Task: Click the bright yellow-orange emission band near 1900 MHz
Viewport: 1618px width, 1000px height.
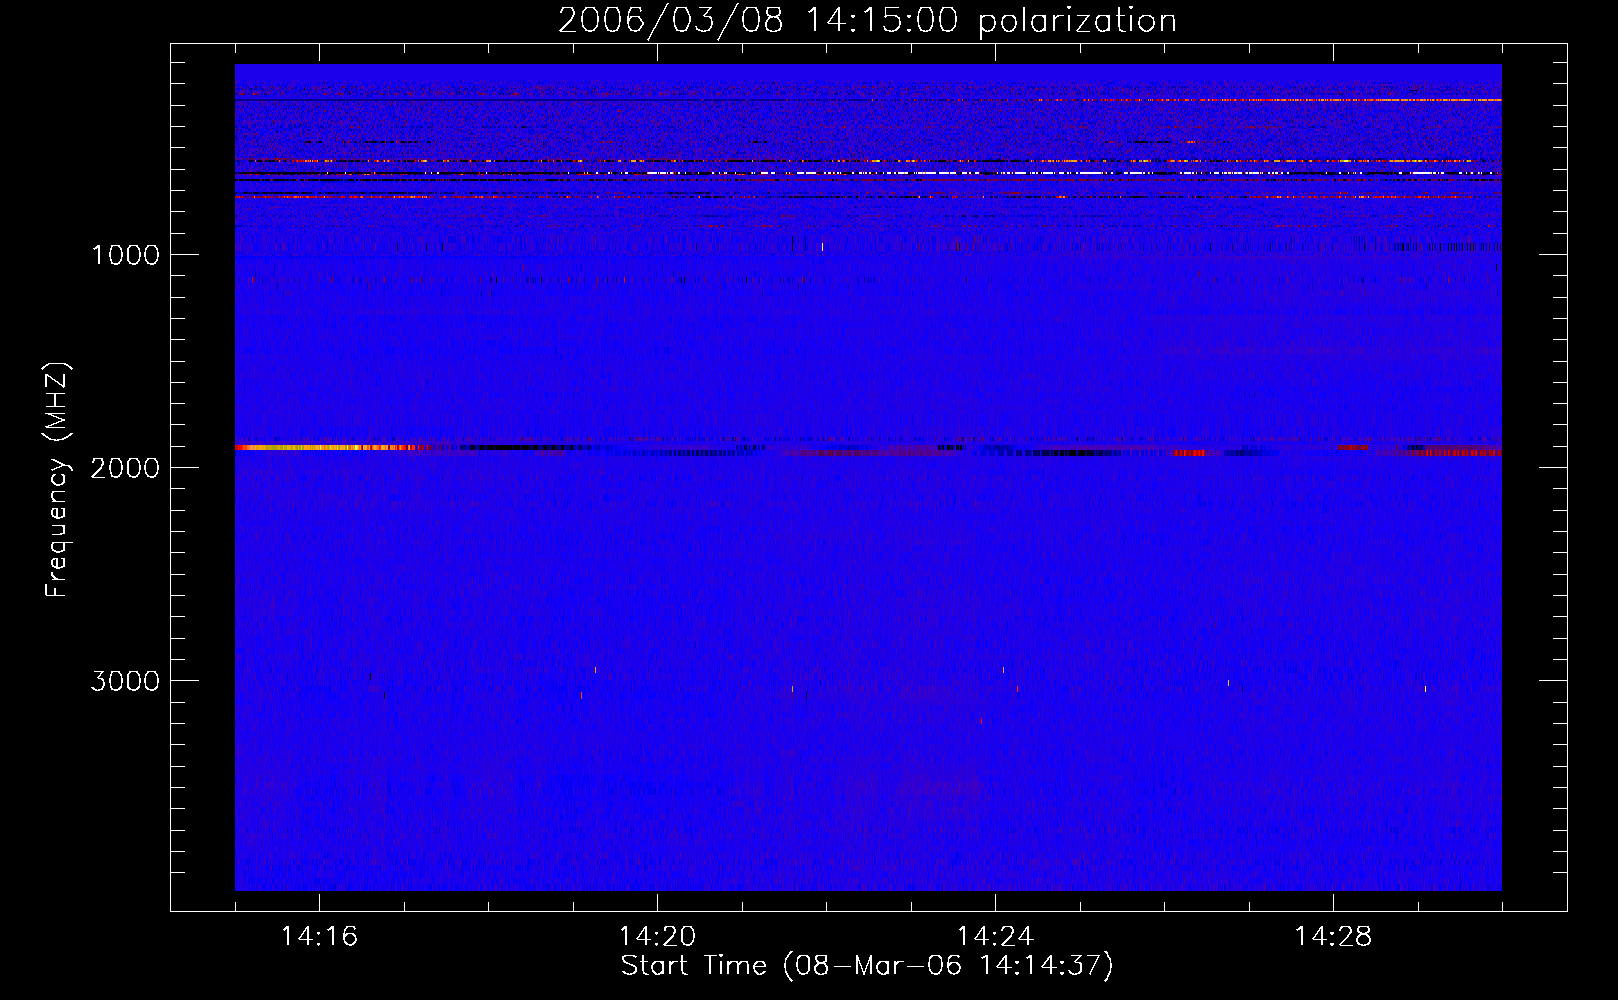Action: 325,447
